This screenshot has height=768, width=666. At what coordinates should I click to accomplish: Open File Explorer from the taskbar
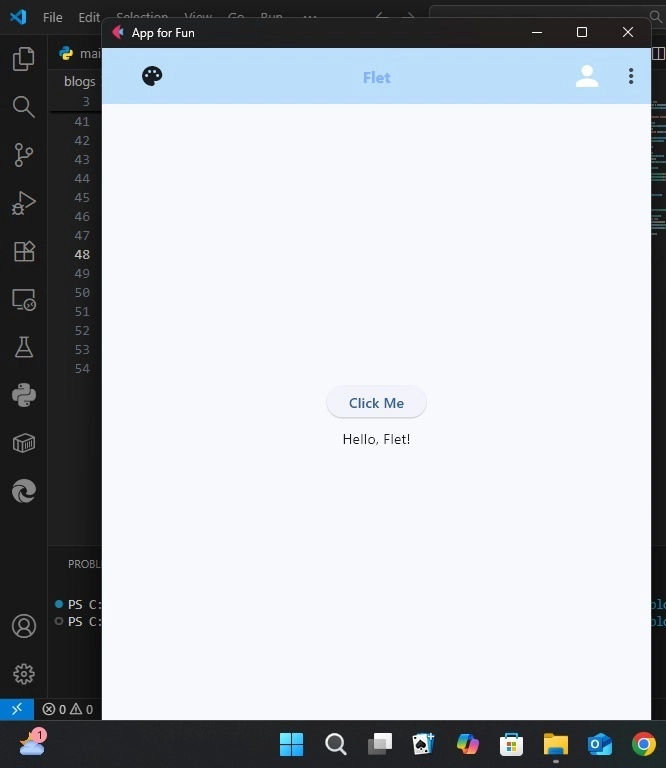click(556, 744)
